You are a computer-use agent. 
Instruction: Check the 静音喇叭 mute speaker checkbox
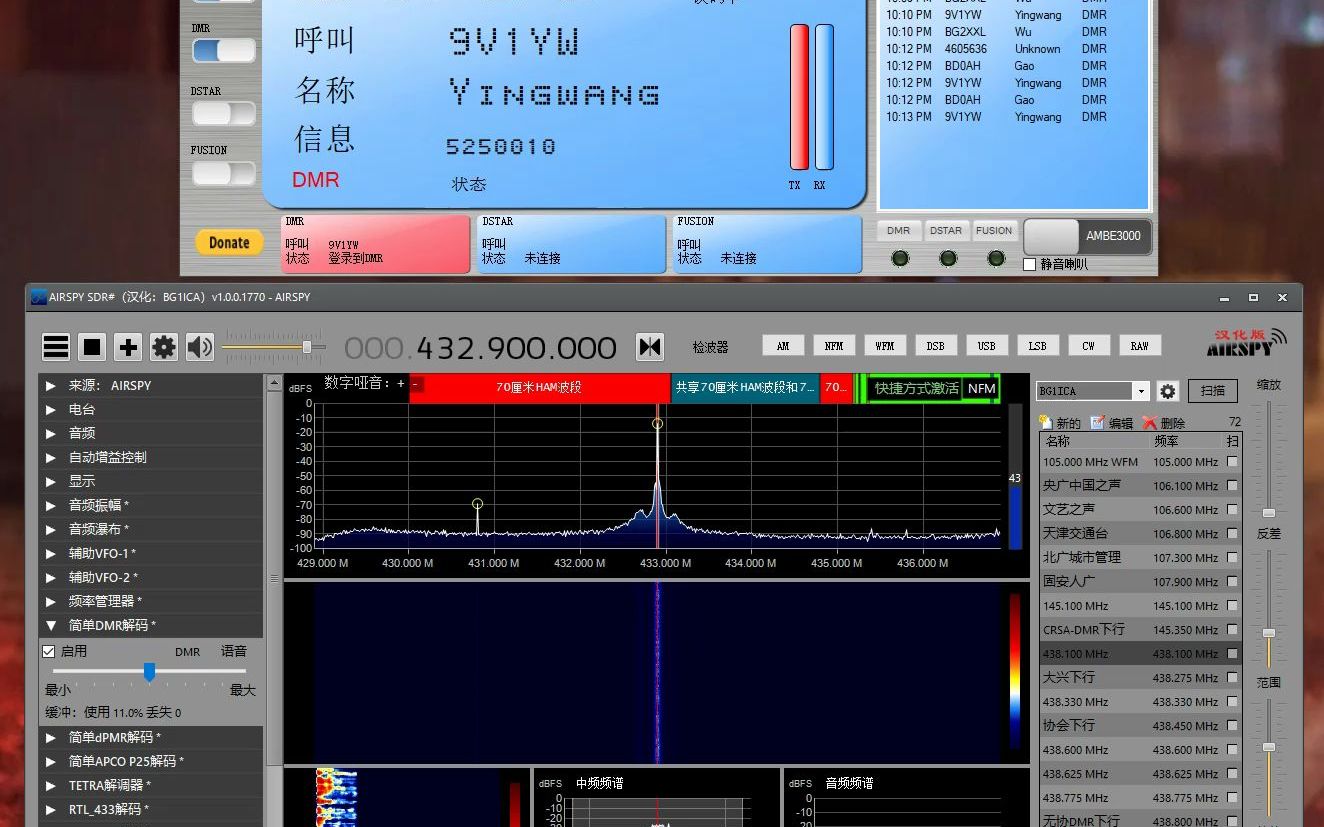[1030, 265]
